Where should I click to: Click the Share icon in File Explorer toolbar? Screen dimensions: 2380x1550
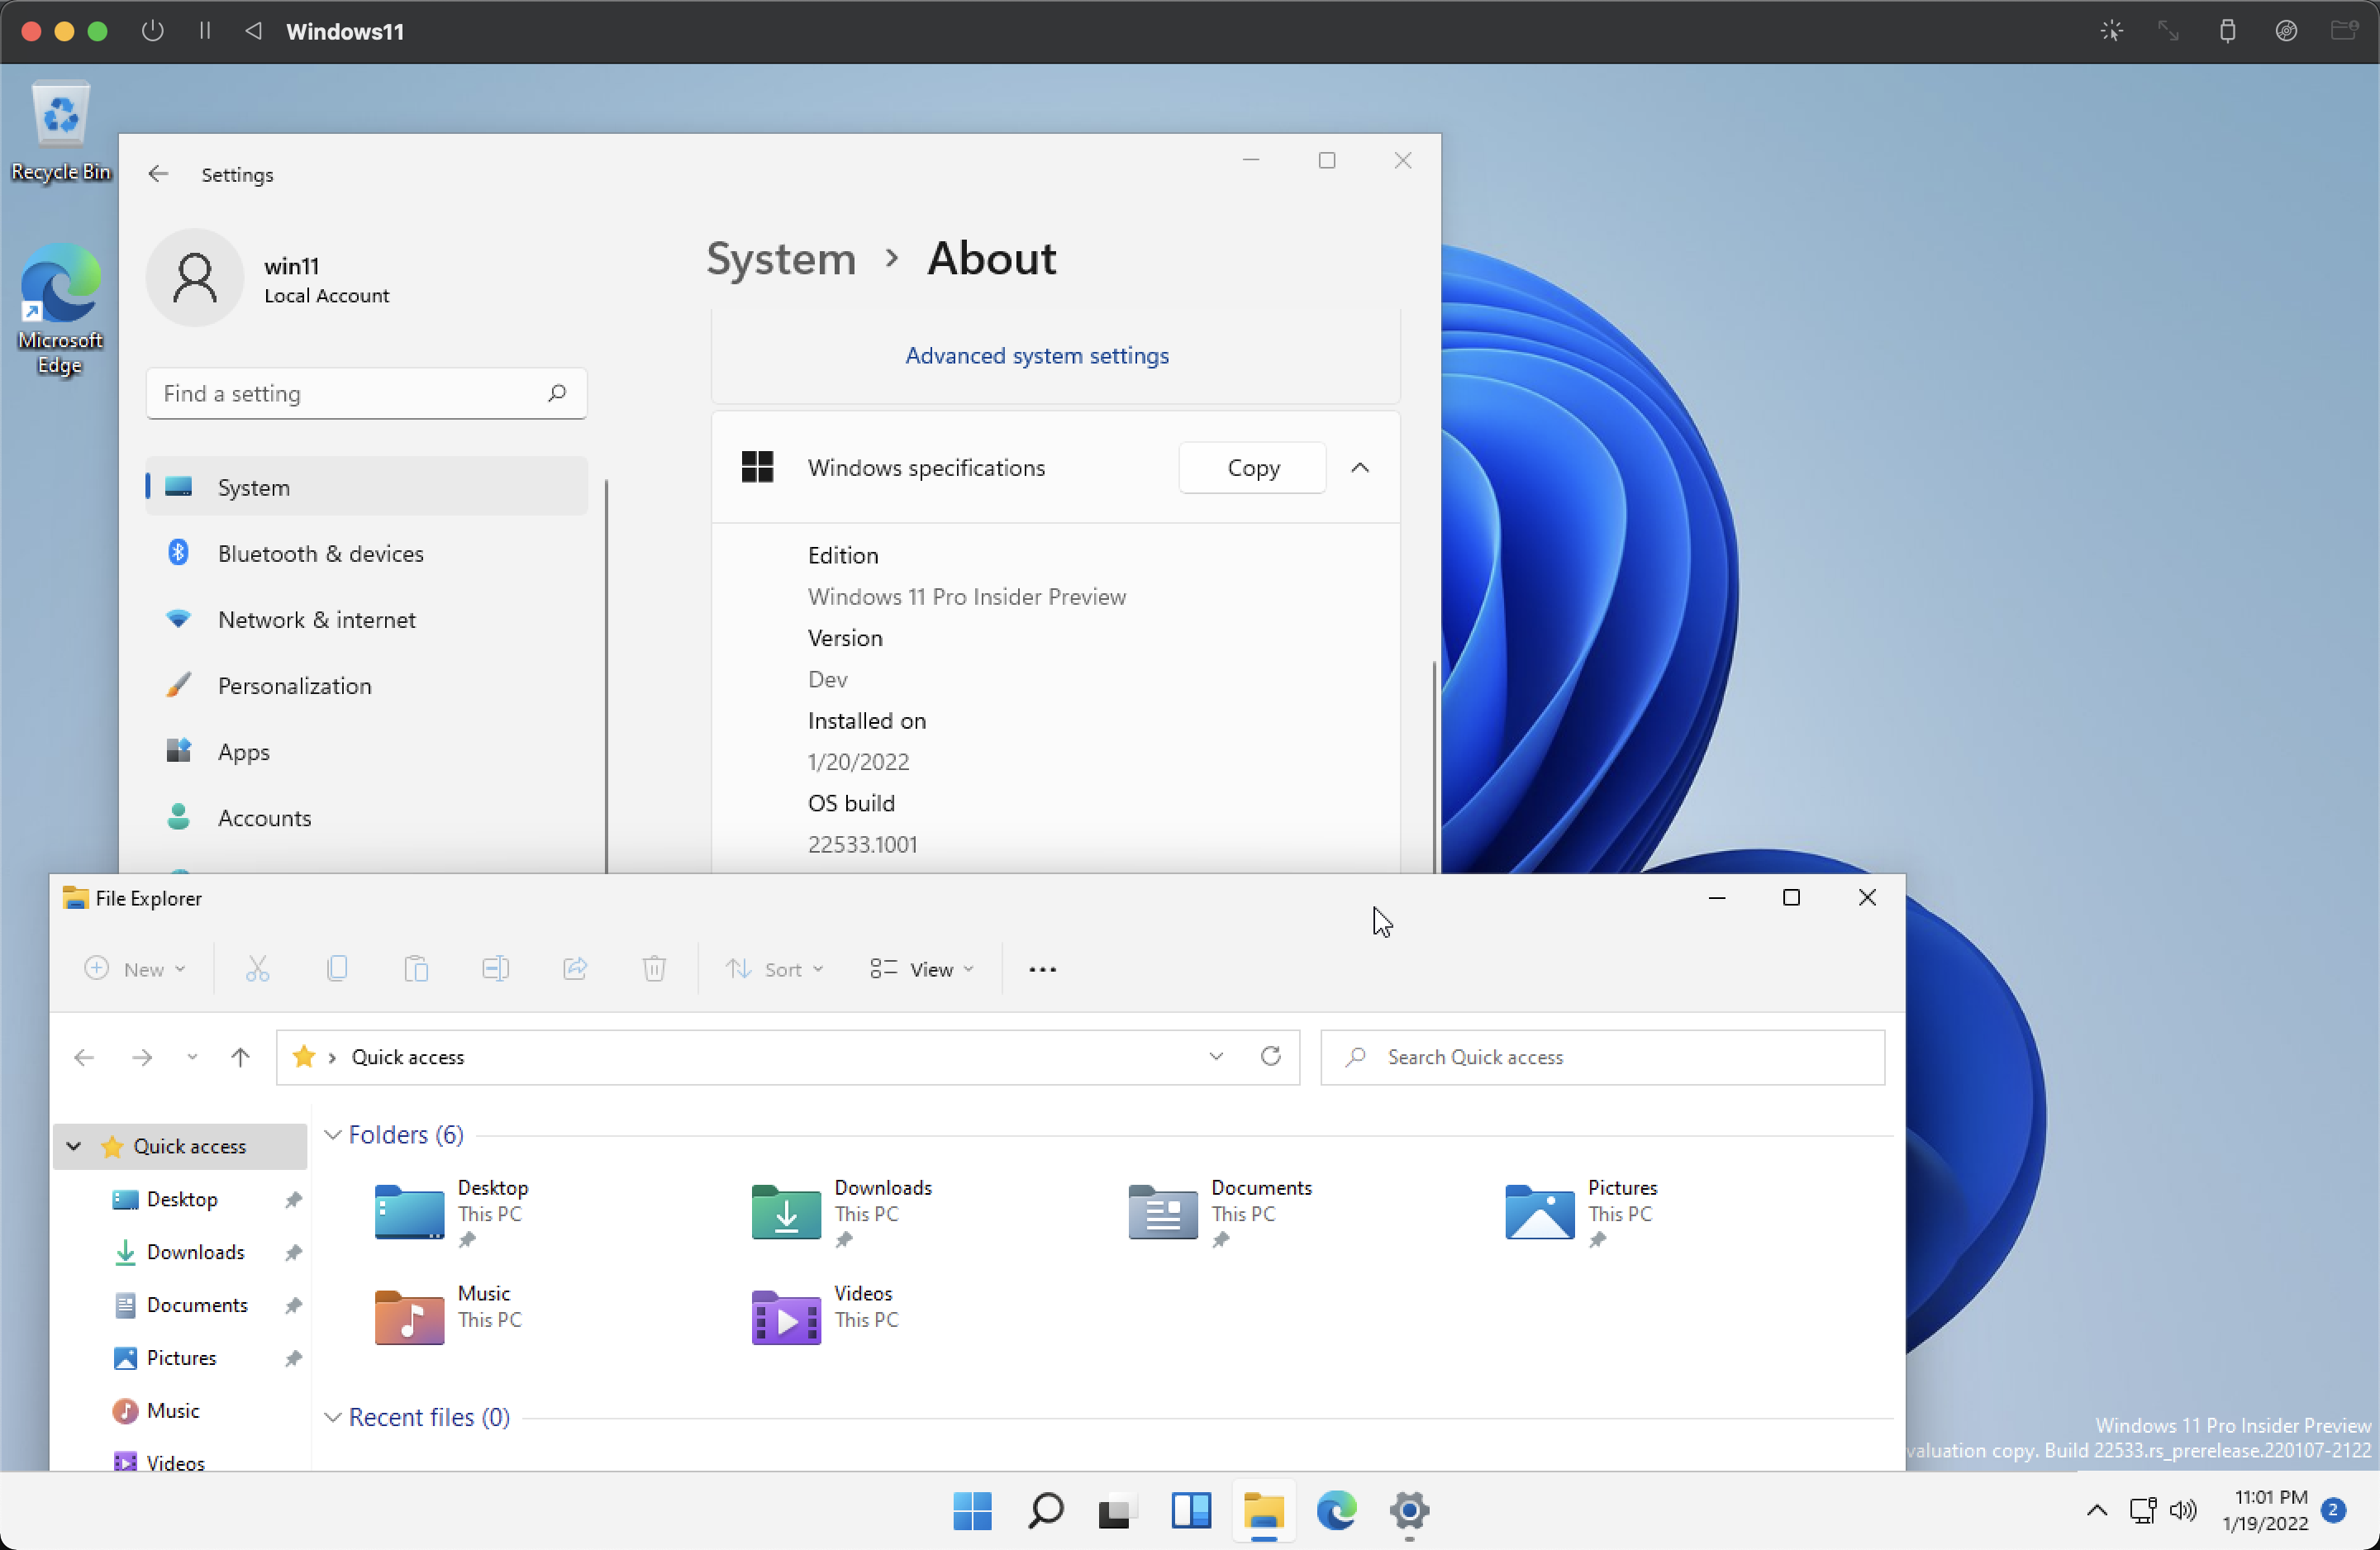click(575, 968)
